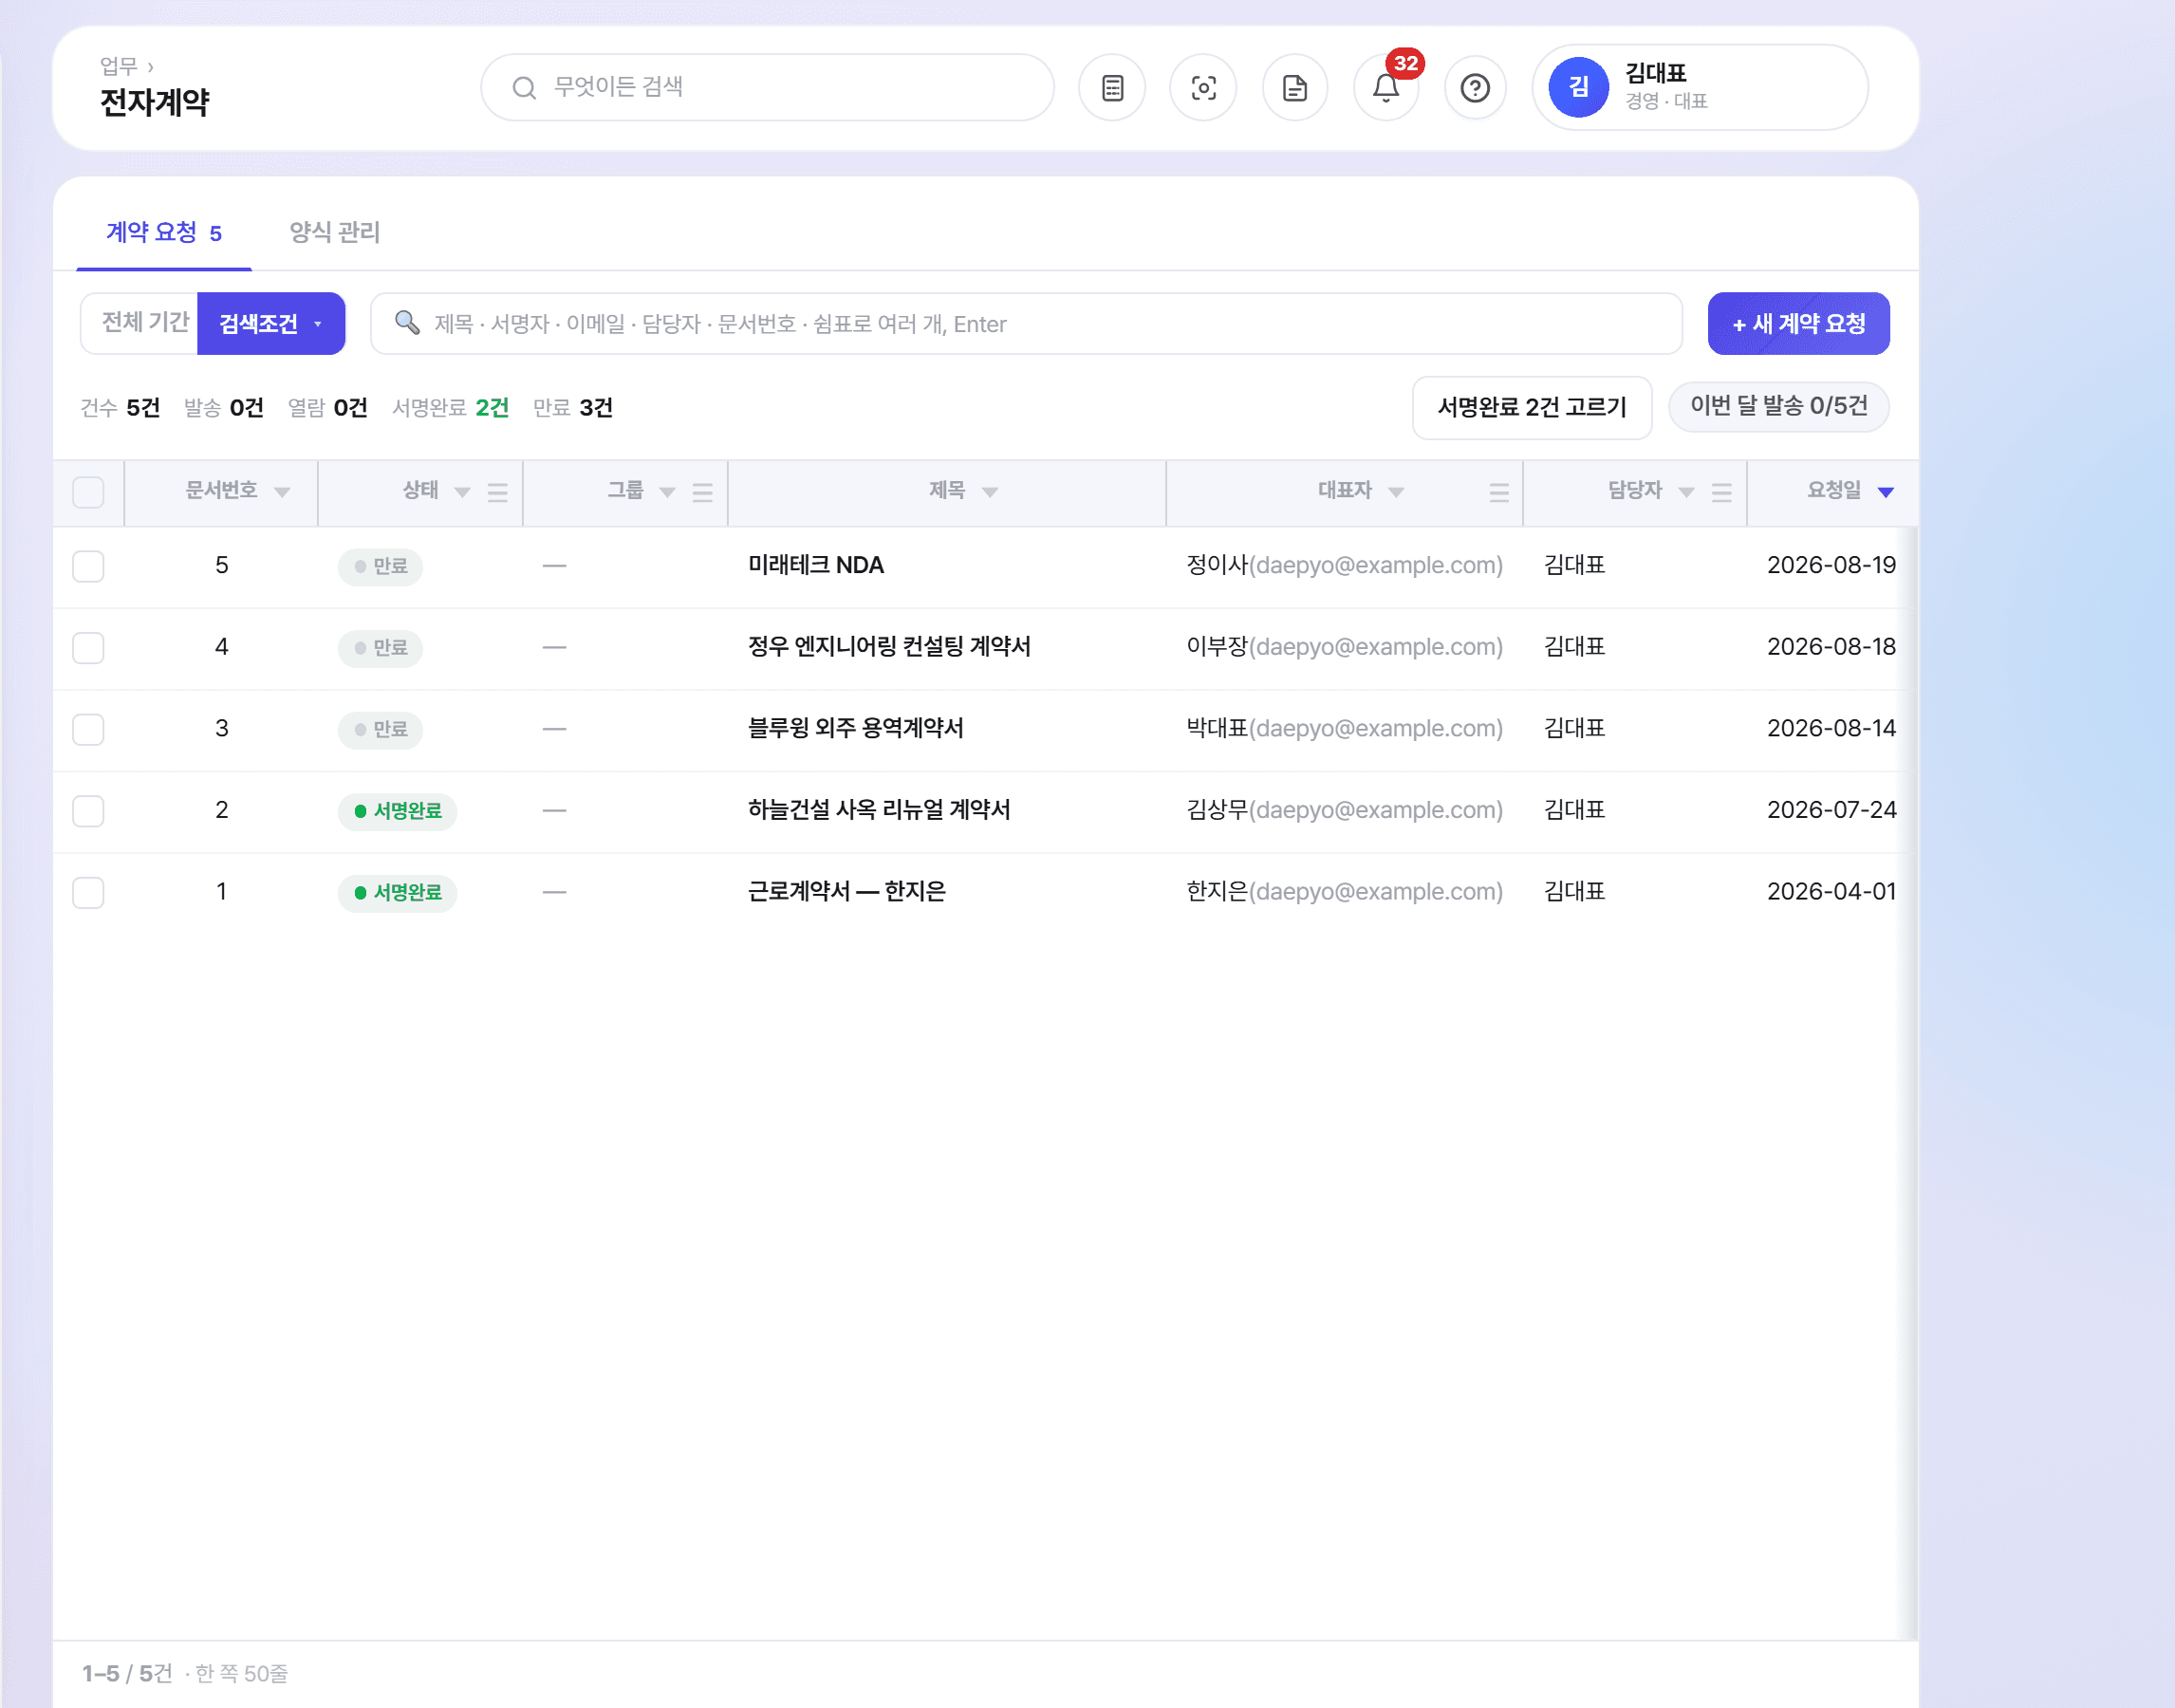The width and height of the screenshot is (2175, 1708).
Task: Focus the 무엇이든 검색 global search field
Action: click(767, 88)
